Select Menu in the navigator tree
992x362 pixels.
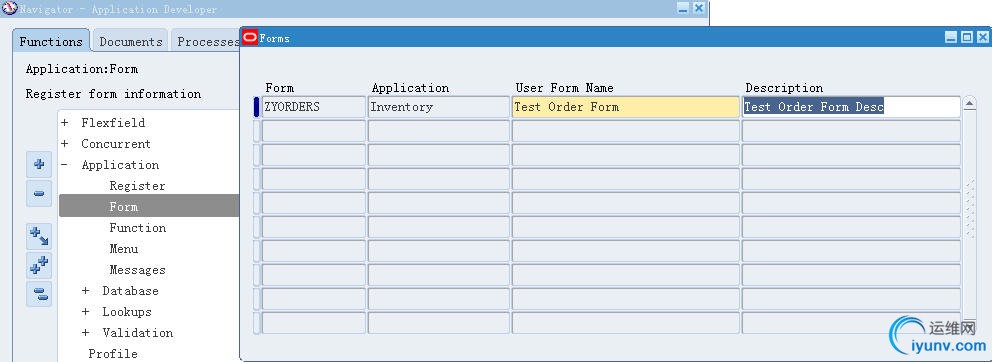pyautogui.click(x=123, y=249)
